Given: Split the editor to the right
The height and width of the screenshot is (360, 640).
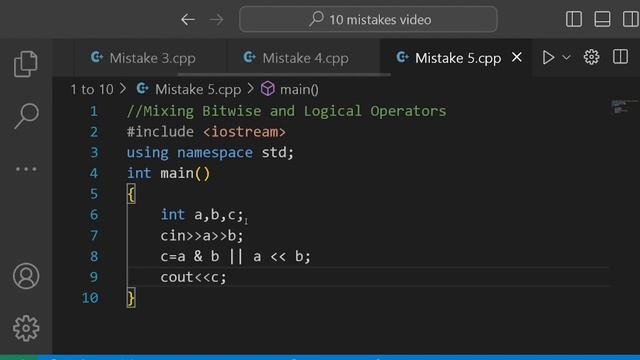Looking at the screenshot, I should click(x=620, y=57).
